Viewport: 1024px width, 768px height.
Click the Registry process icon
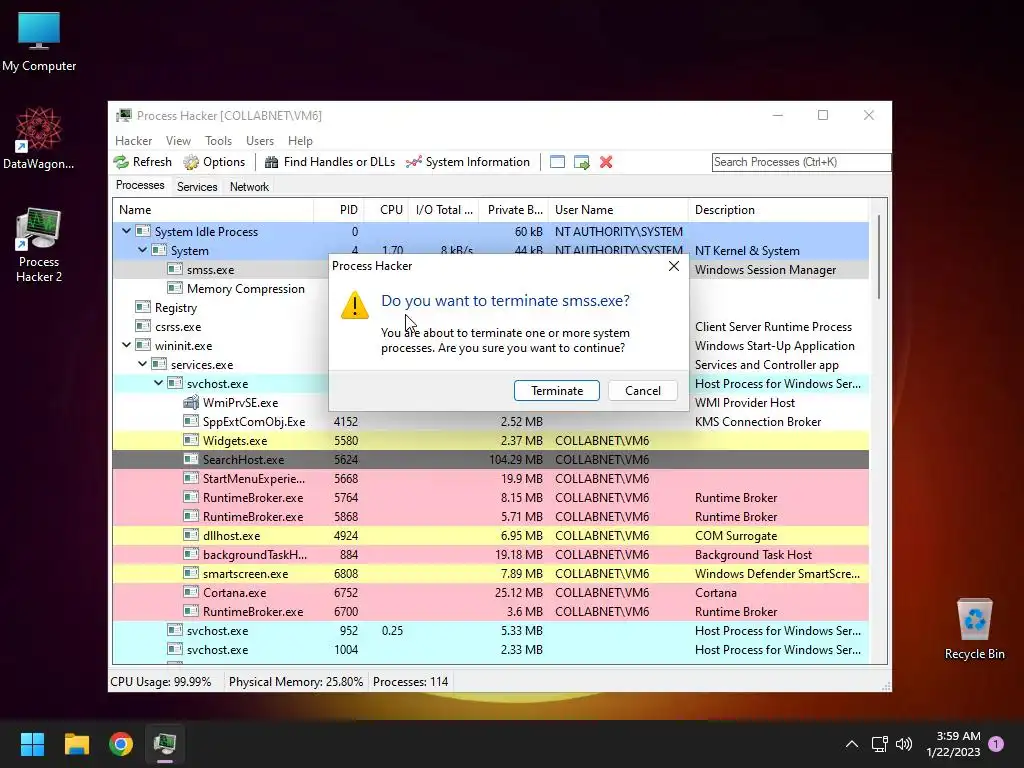pyautogui.click(x=142, y=307)
